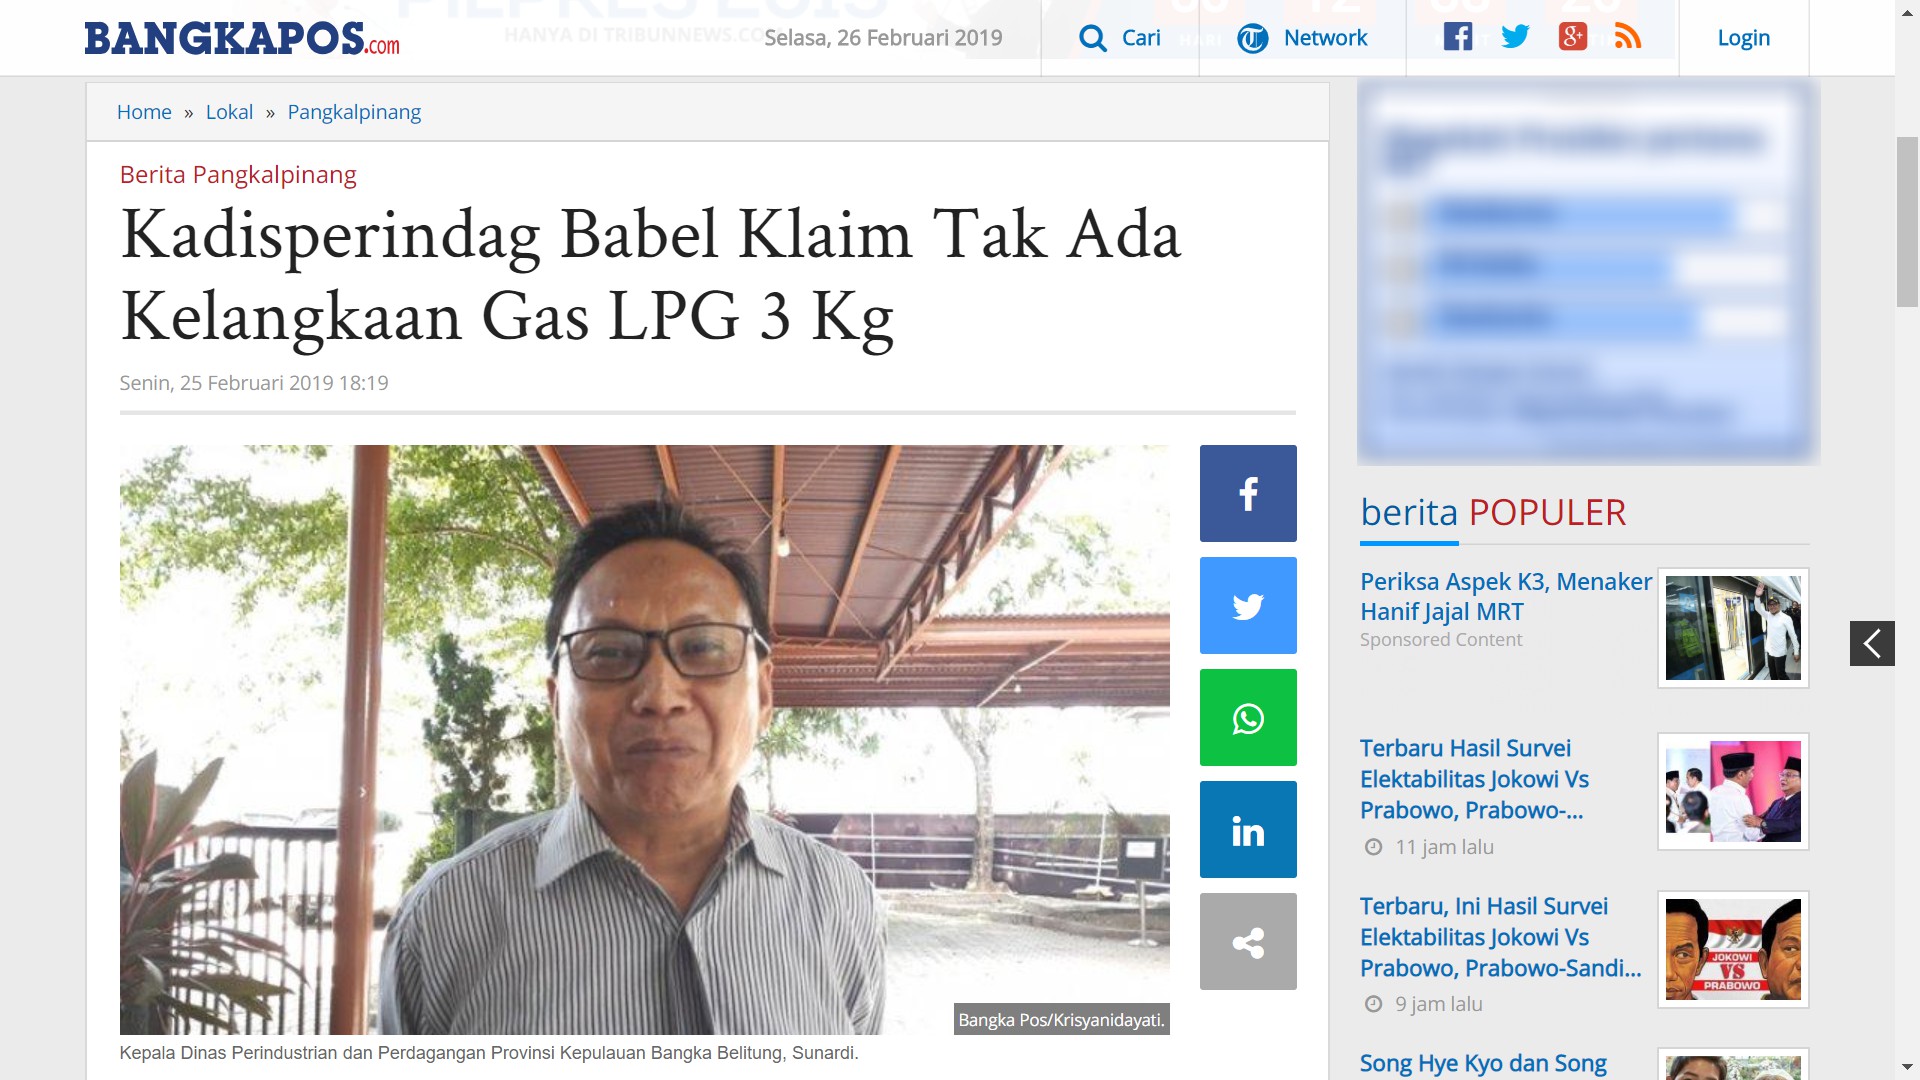The height and width of the screenshot is (1080, 1920).
Task: Expand the side panel arrow
Action: (x=1872, y=643)
